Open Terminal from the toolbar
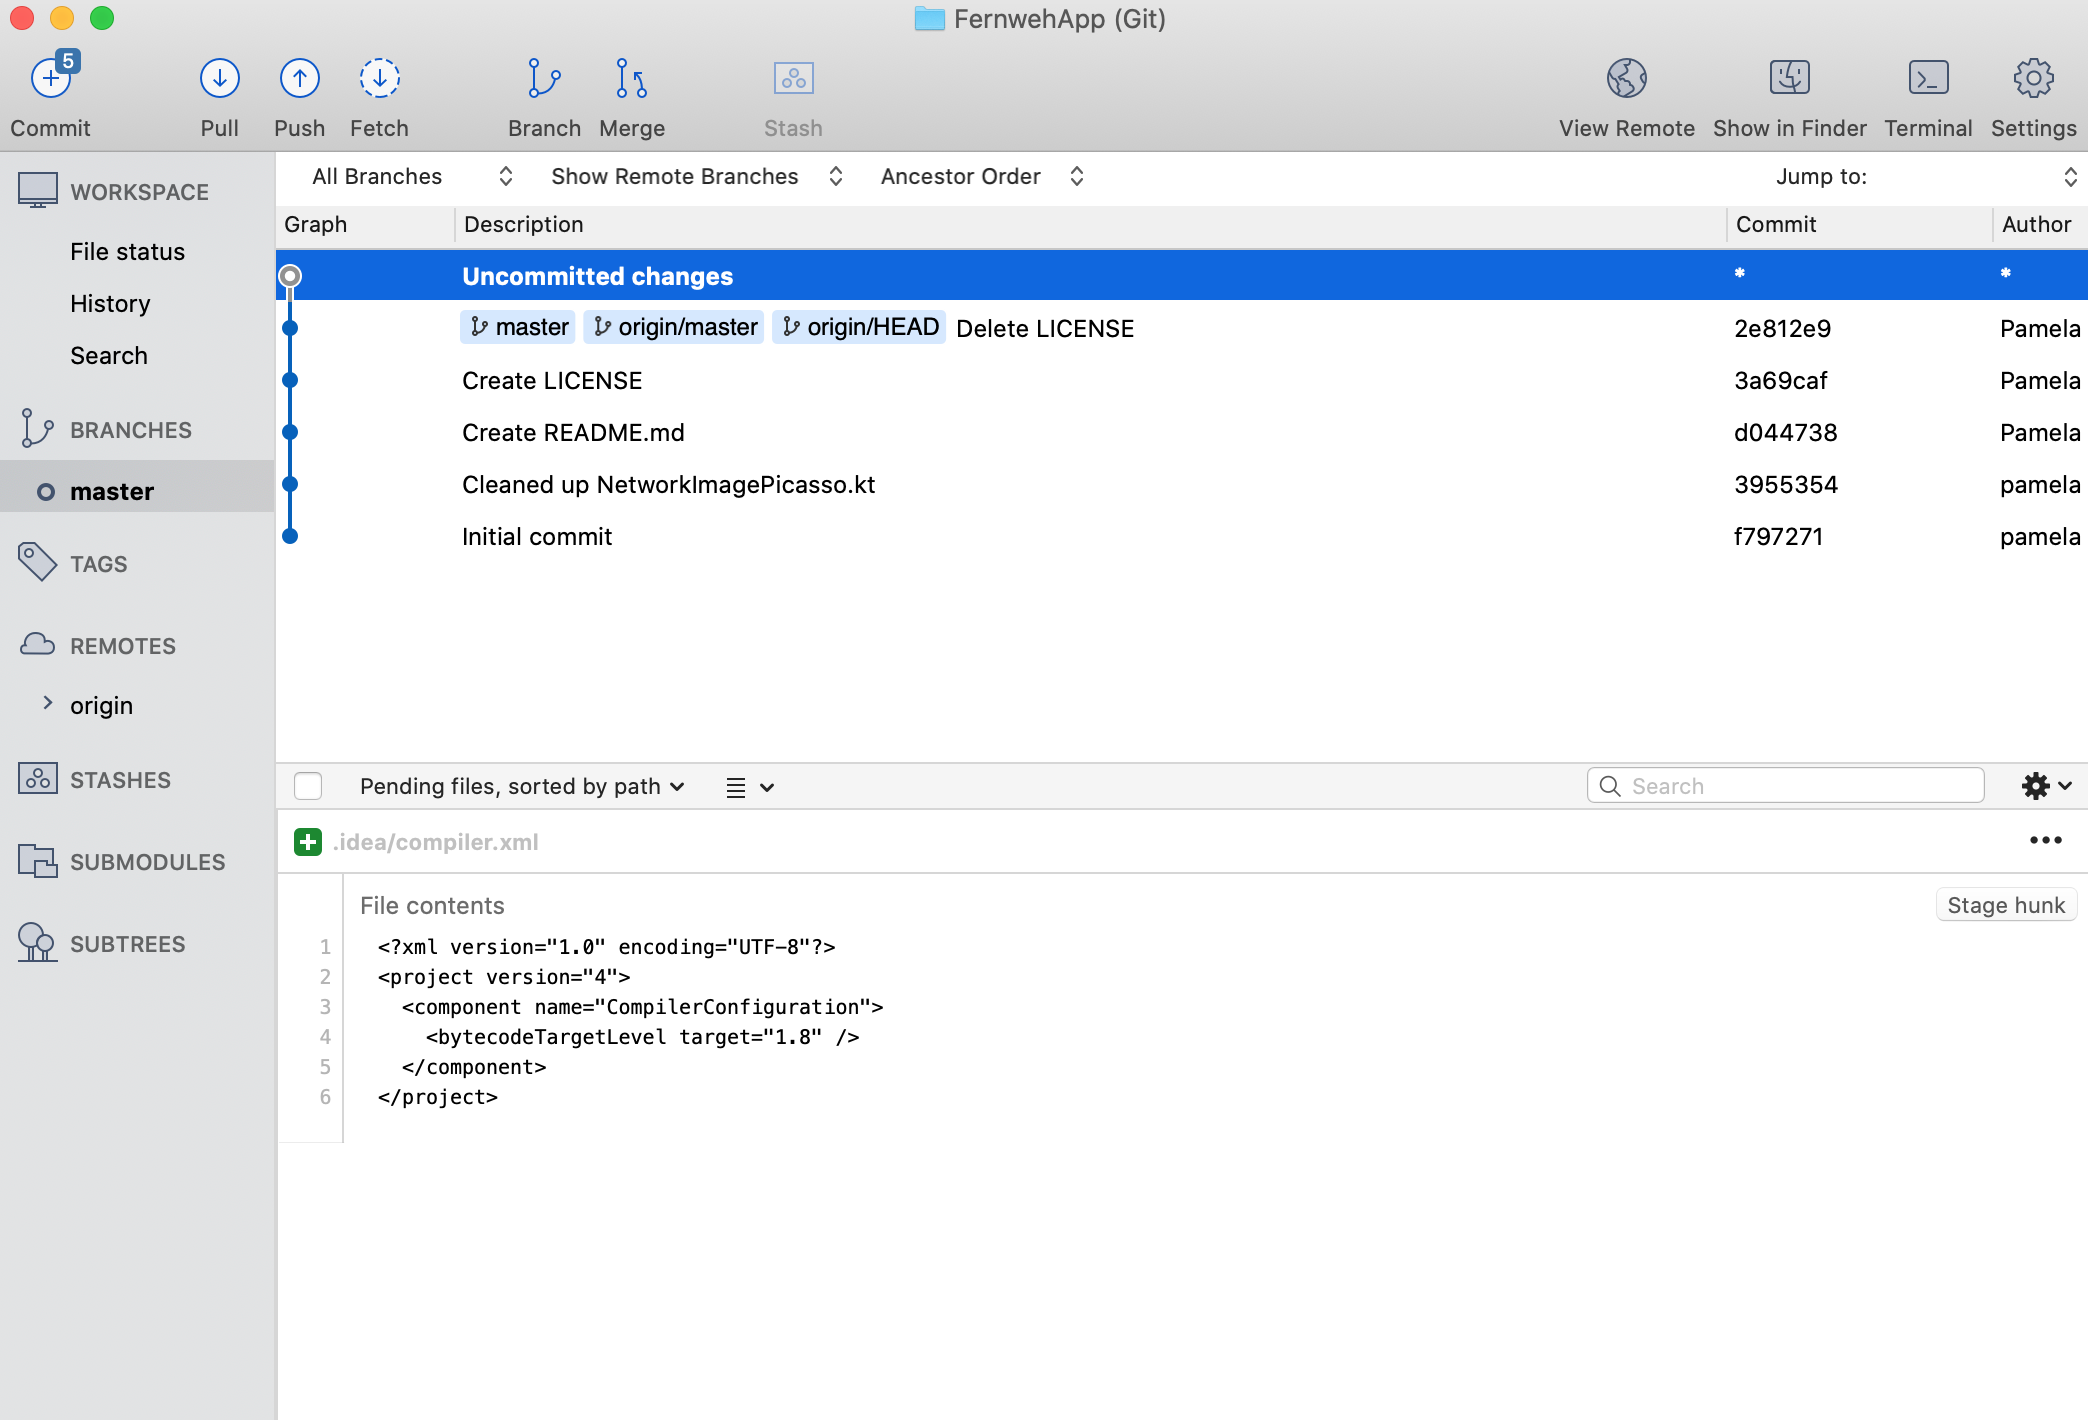The width and height of the screenshot is (2088, 1420). pyautogui.click(x=1928, y=78)
